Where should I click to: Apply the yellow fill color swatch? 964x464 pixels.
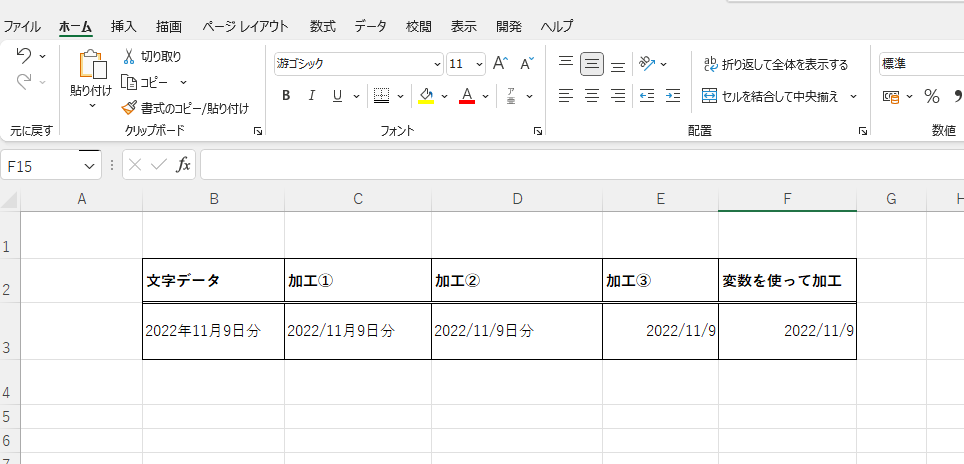(x=426, y=96)
